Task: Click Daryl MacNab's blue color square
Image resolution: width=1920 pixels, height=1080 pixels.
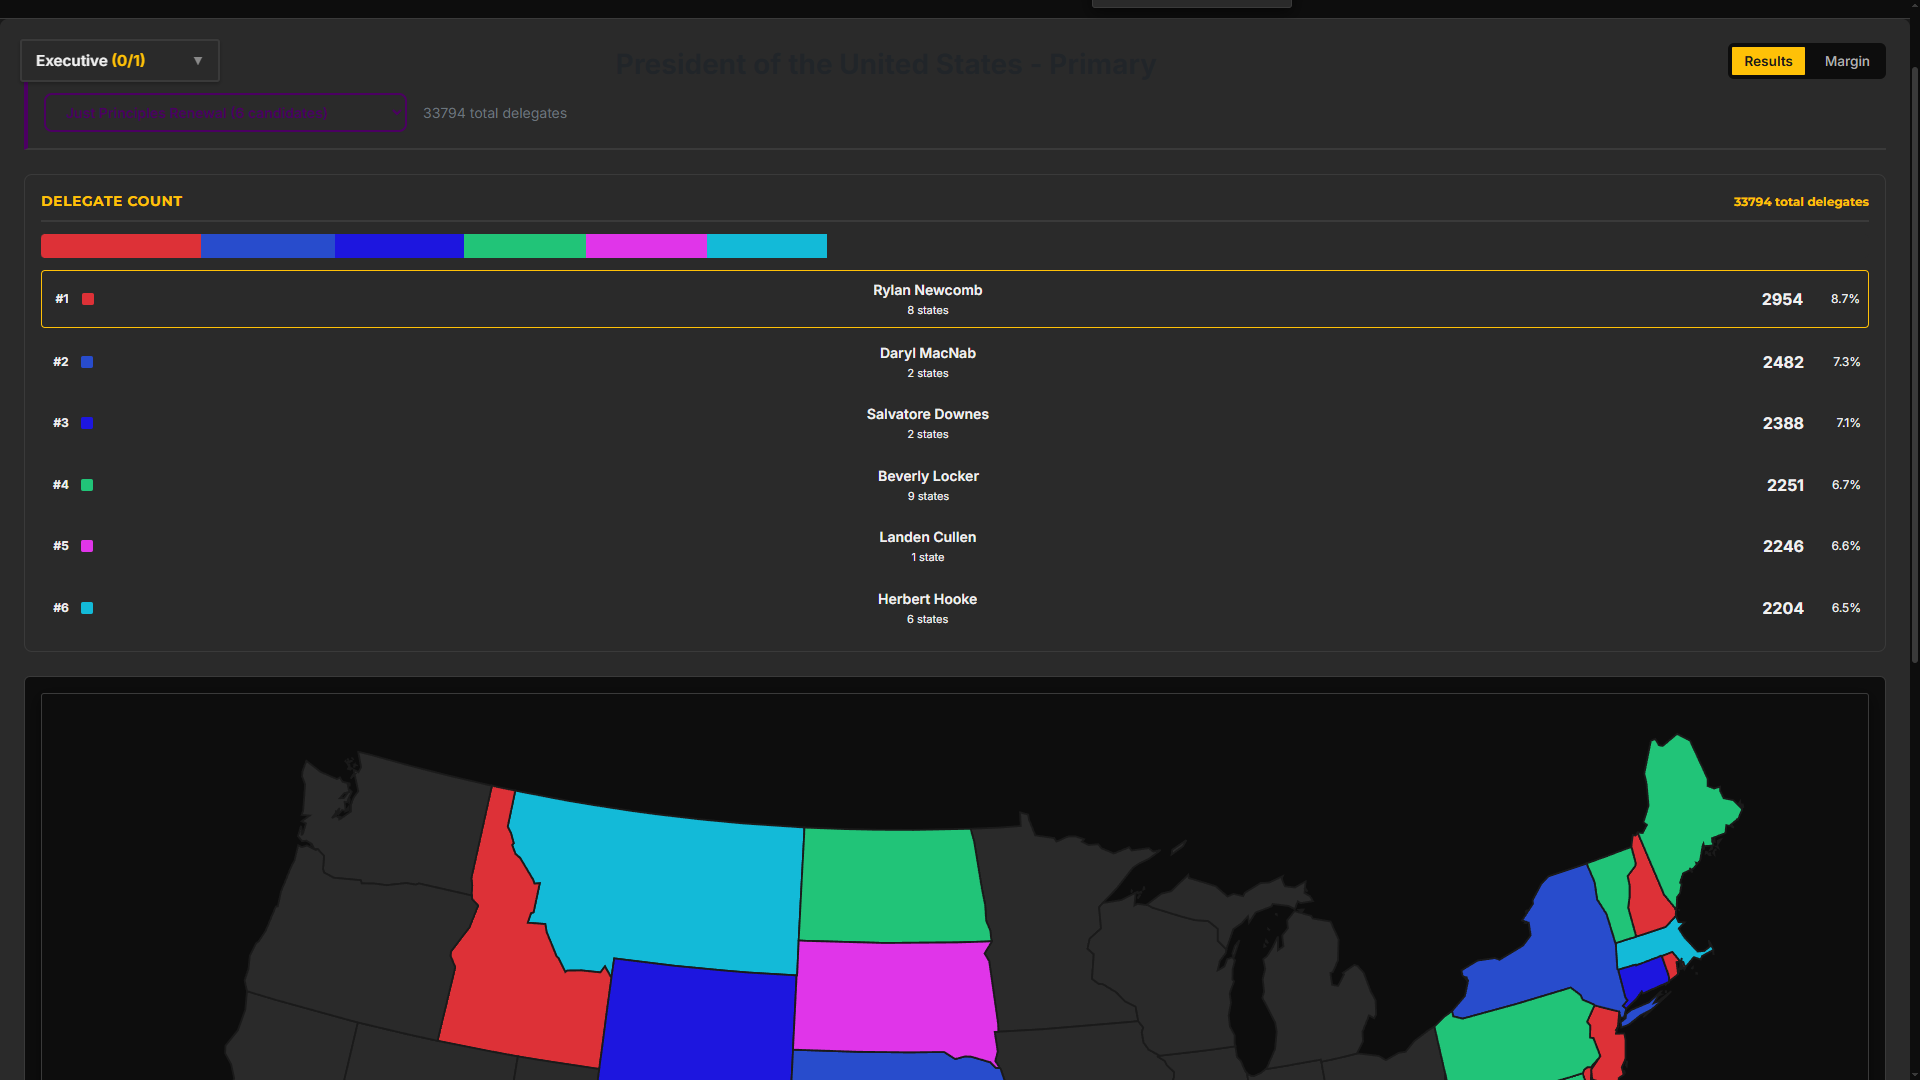Action: click(87, 362)
